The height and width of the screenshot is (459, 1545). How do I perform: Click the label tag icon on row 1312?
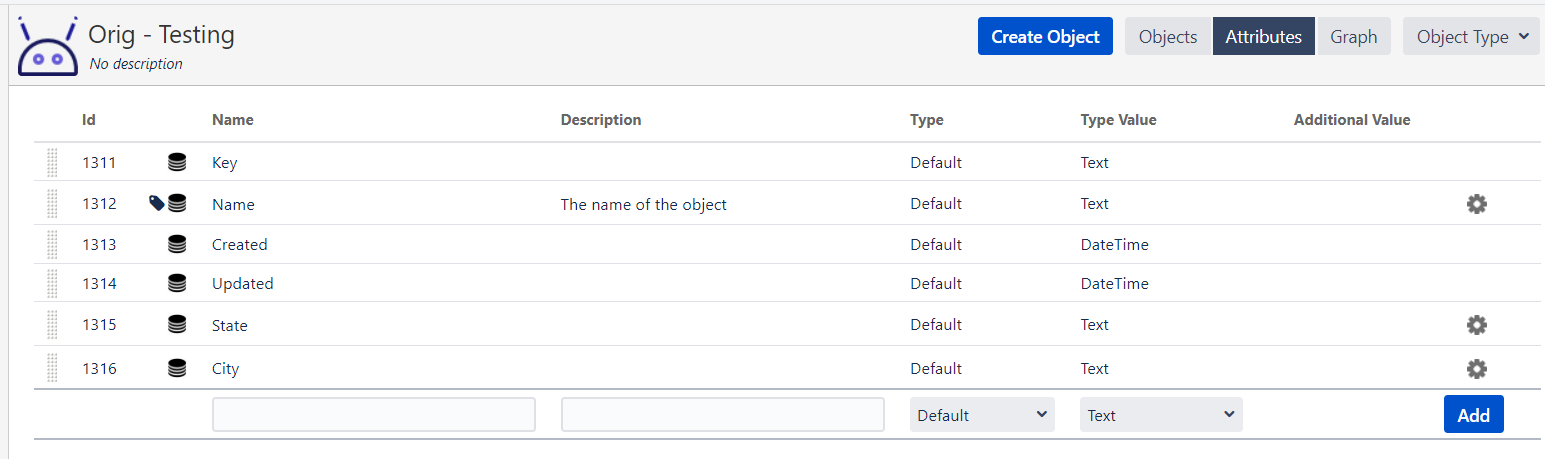156,203
